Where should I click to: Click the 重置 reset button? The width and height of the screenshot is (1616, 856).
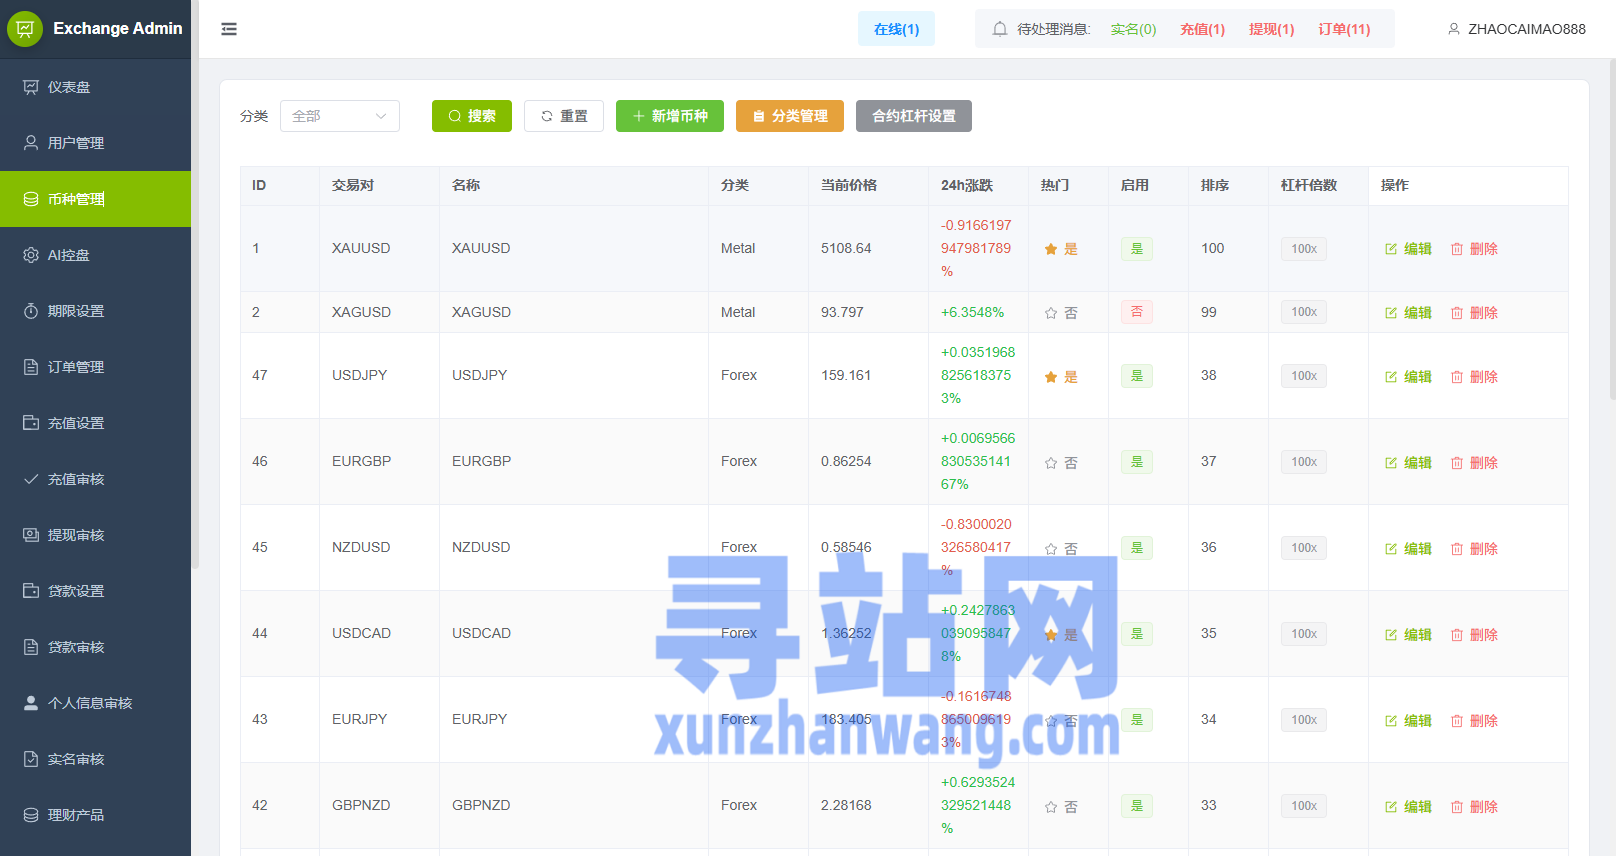click(564, 116)
